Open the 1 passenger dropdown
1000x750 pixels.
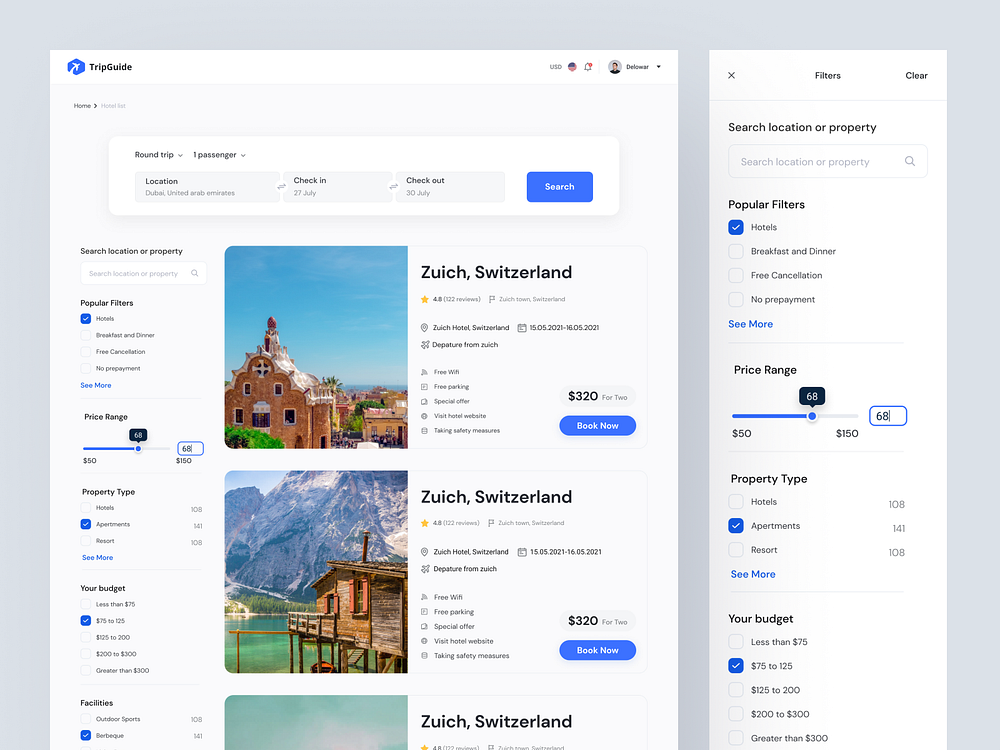(218, 155)
